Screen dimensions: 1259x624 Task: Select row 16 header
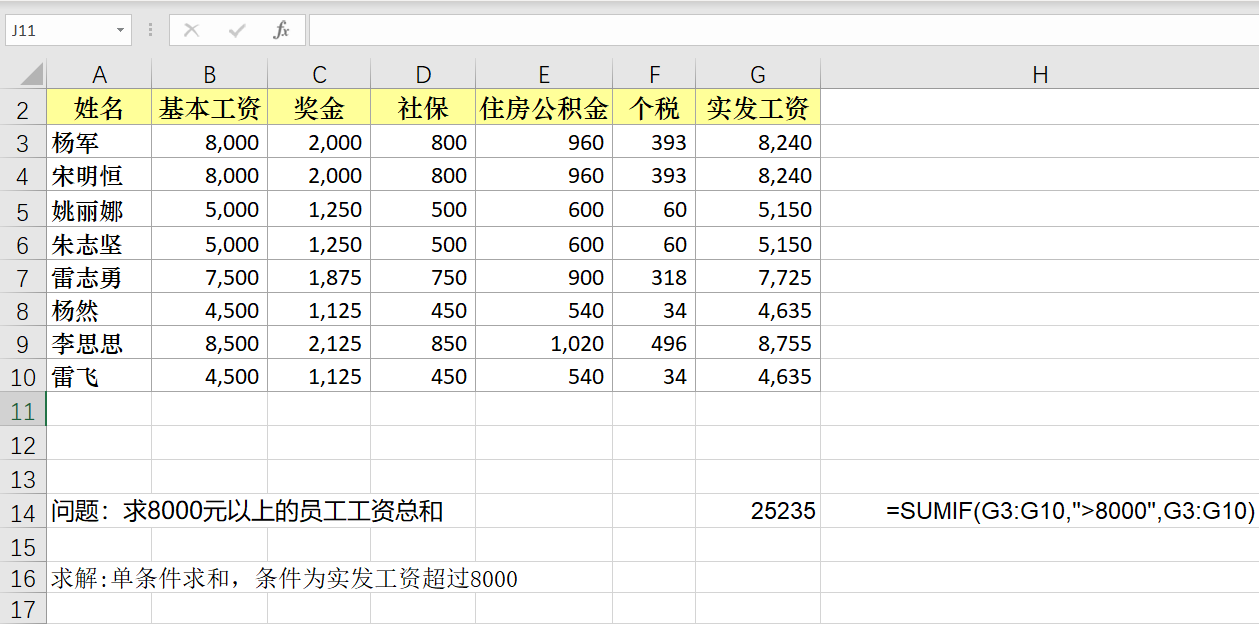tap(23, 579)
